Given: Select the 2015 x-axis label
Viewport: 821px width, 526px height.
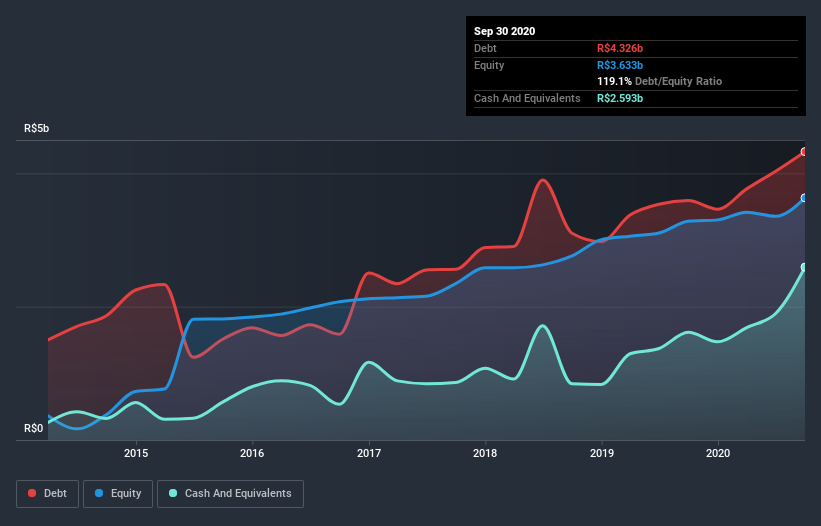Looking at the screenshot, I should point(136,453).
